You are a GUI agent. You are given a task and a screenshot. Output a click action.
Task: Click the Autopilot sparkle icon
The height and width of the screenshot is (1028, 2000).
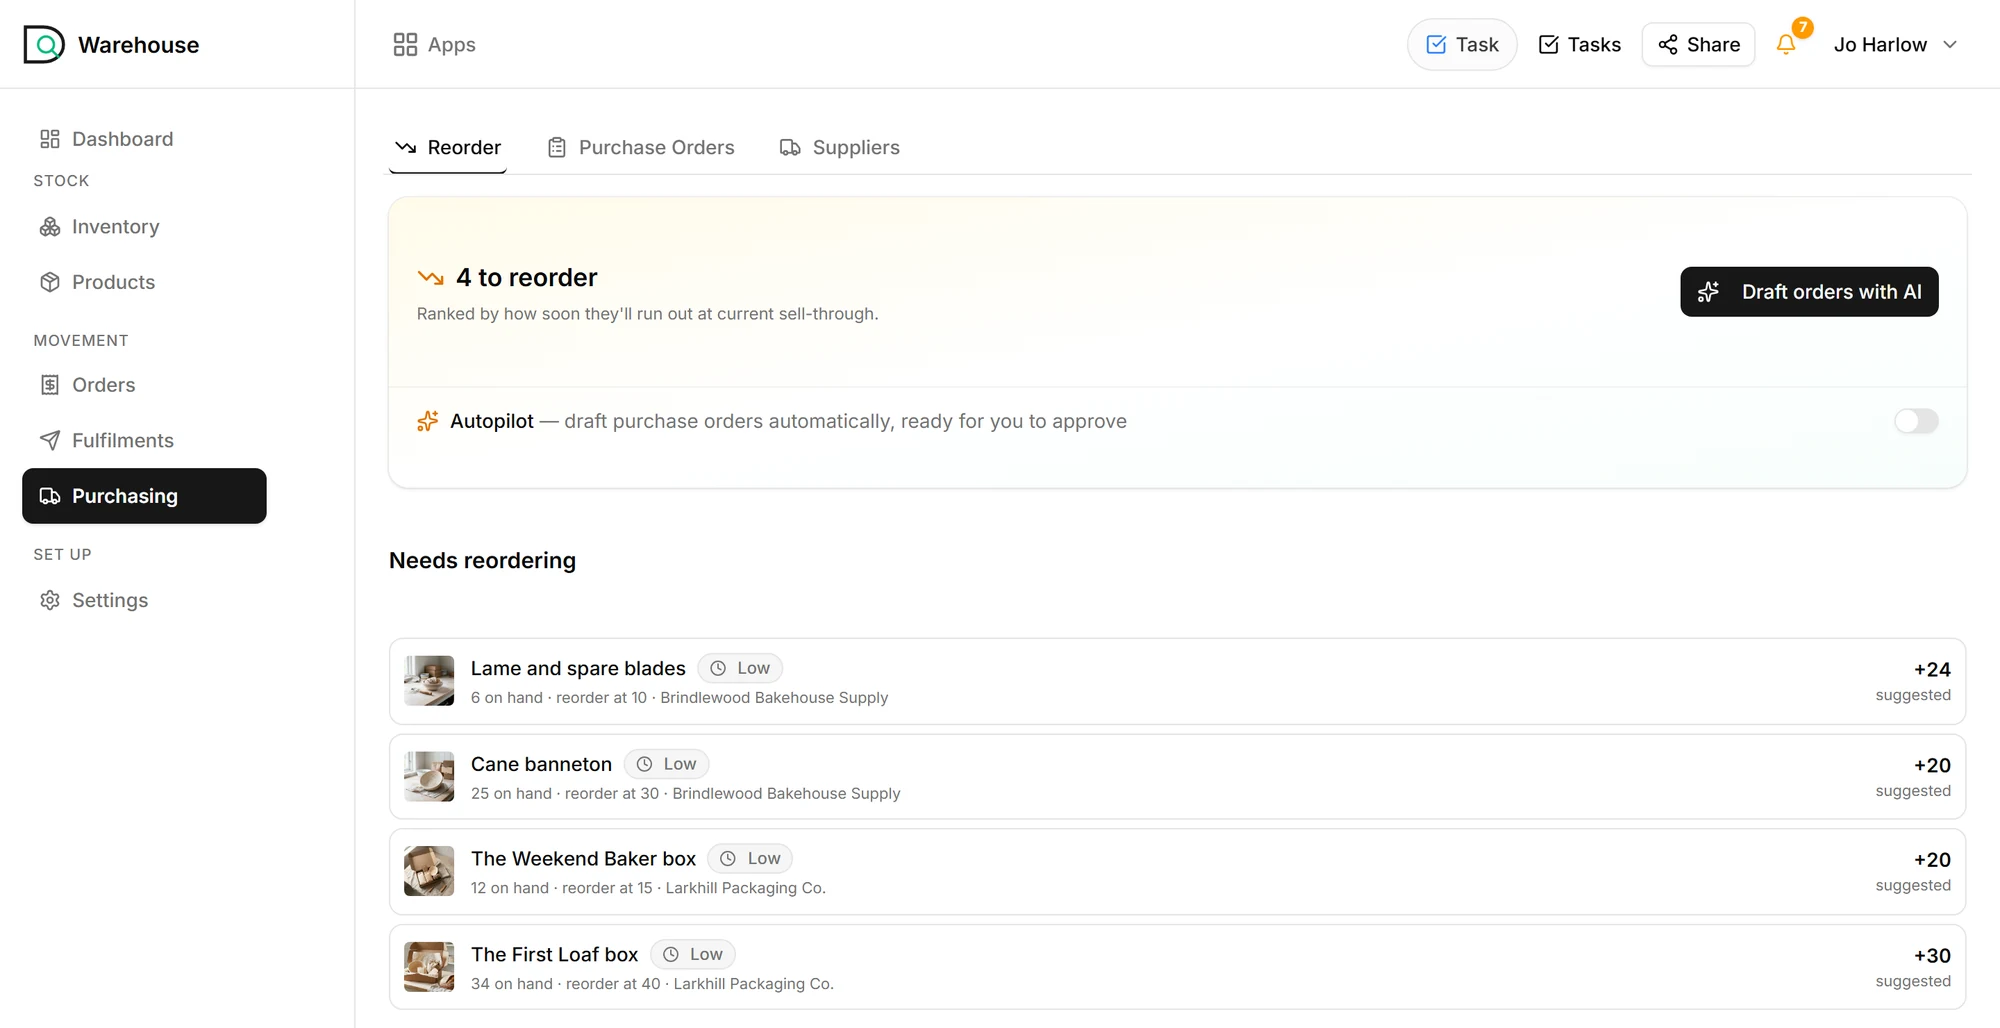(x=428, y=421)
